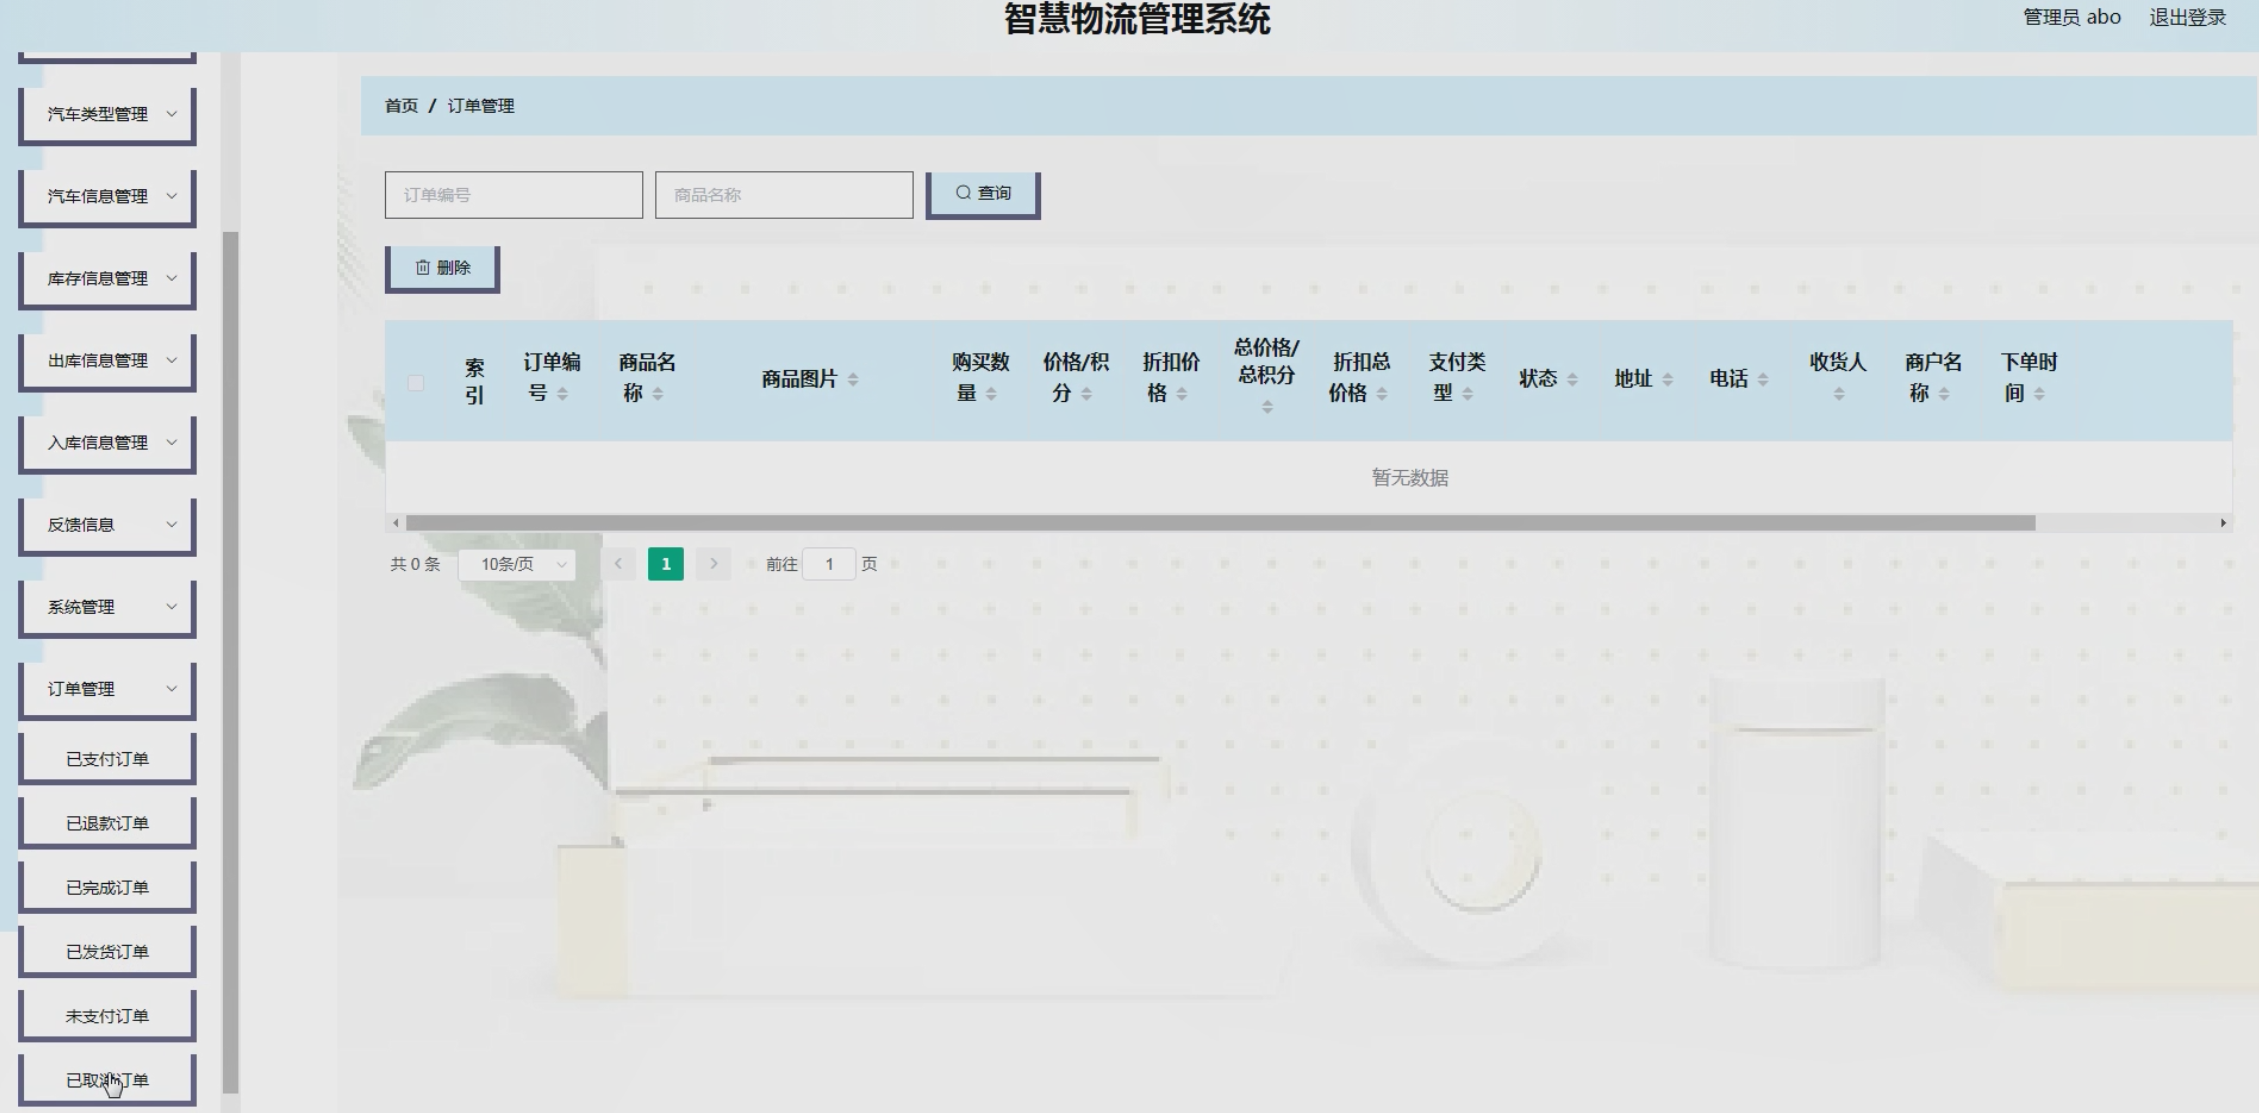2259x1113 pixels.
Task: Sort by address column arrows
Action: pos(1667,380)
